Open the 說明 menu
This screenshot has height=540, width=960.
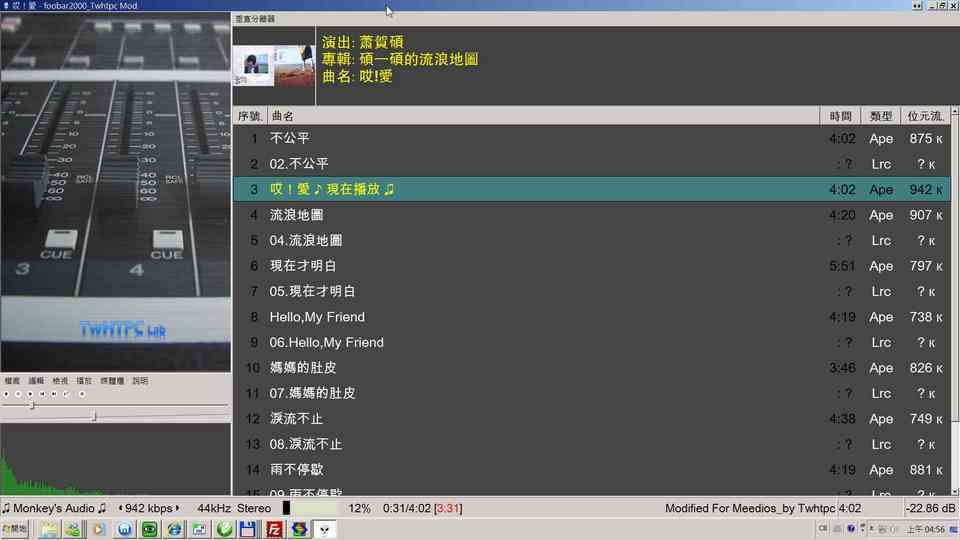[140, 381]
